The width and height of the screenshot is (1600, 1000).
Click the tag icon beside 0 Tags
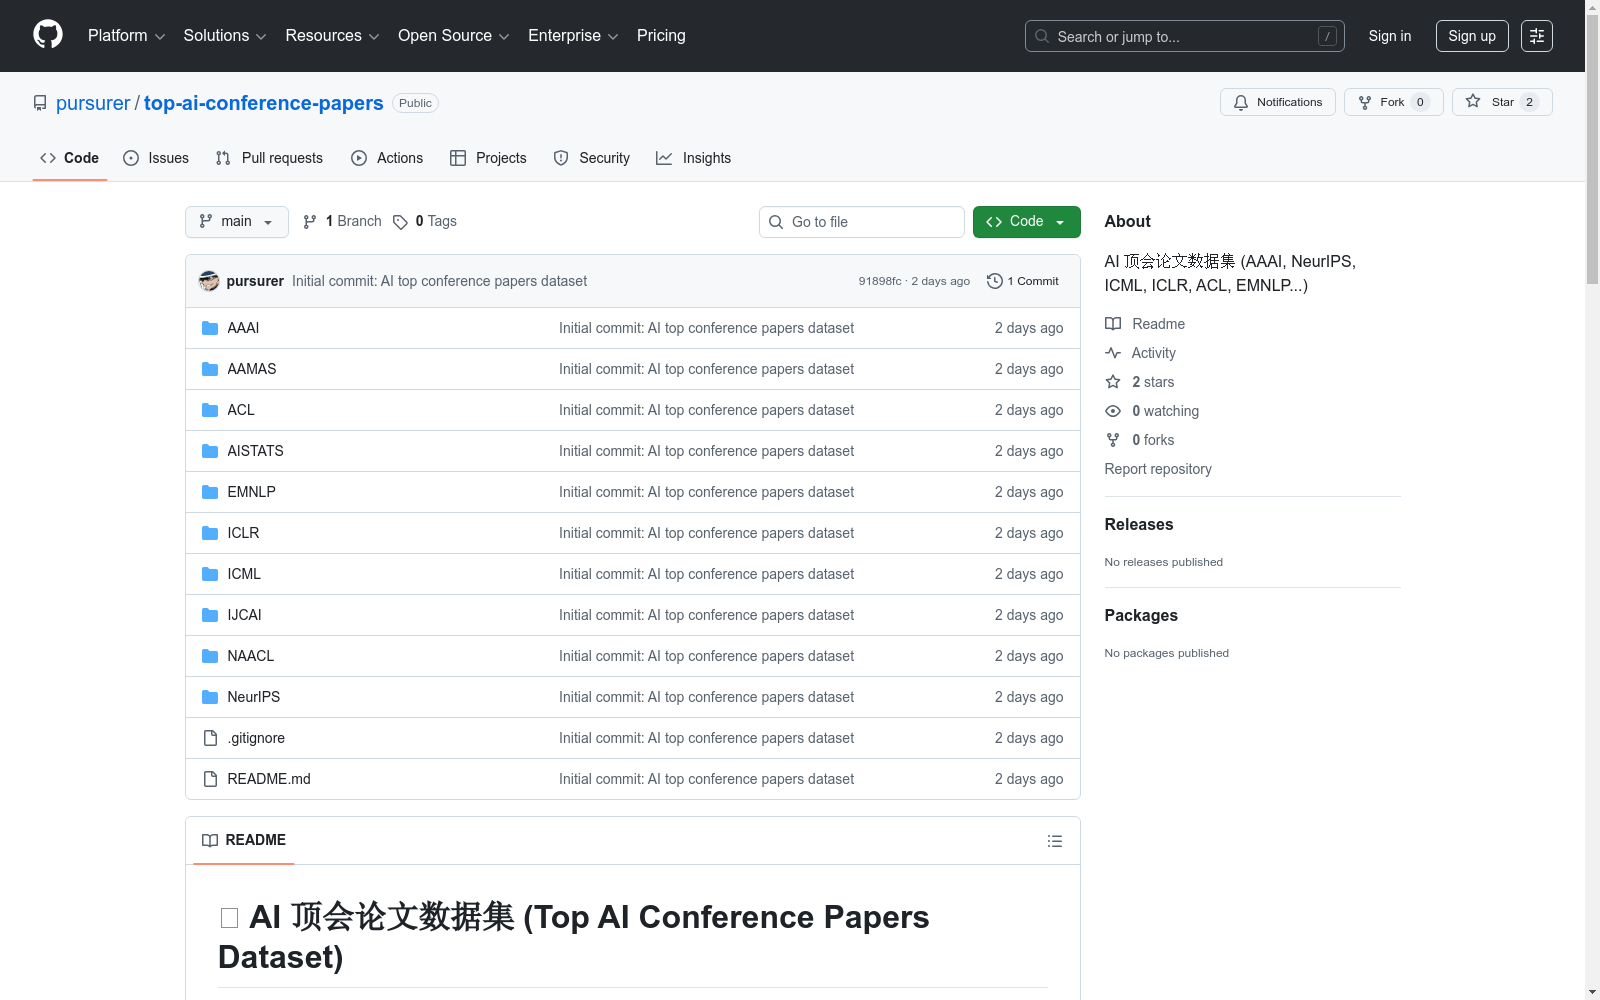tap(400, 222)
